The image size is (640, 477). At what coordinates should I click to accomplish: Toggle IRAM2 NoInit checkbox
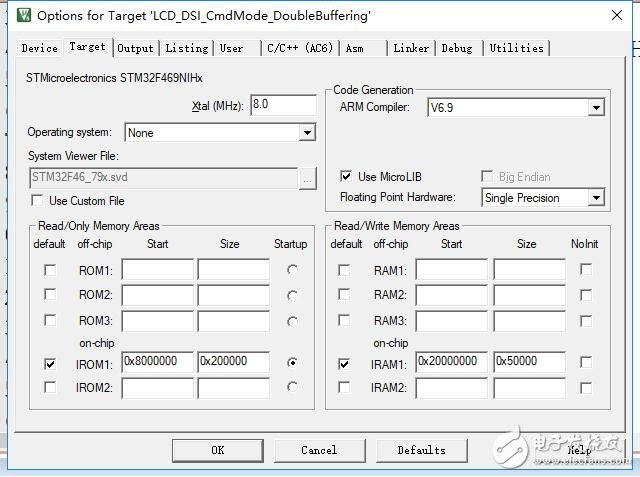click(586, 388)
